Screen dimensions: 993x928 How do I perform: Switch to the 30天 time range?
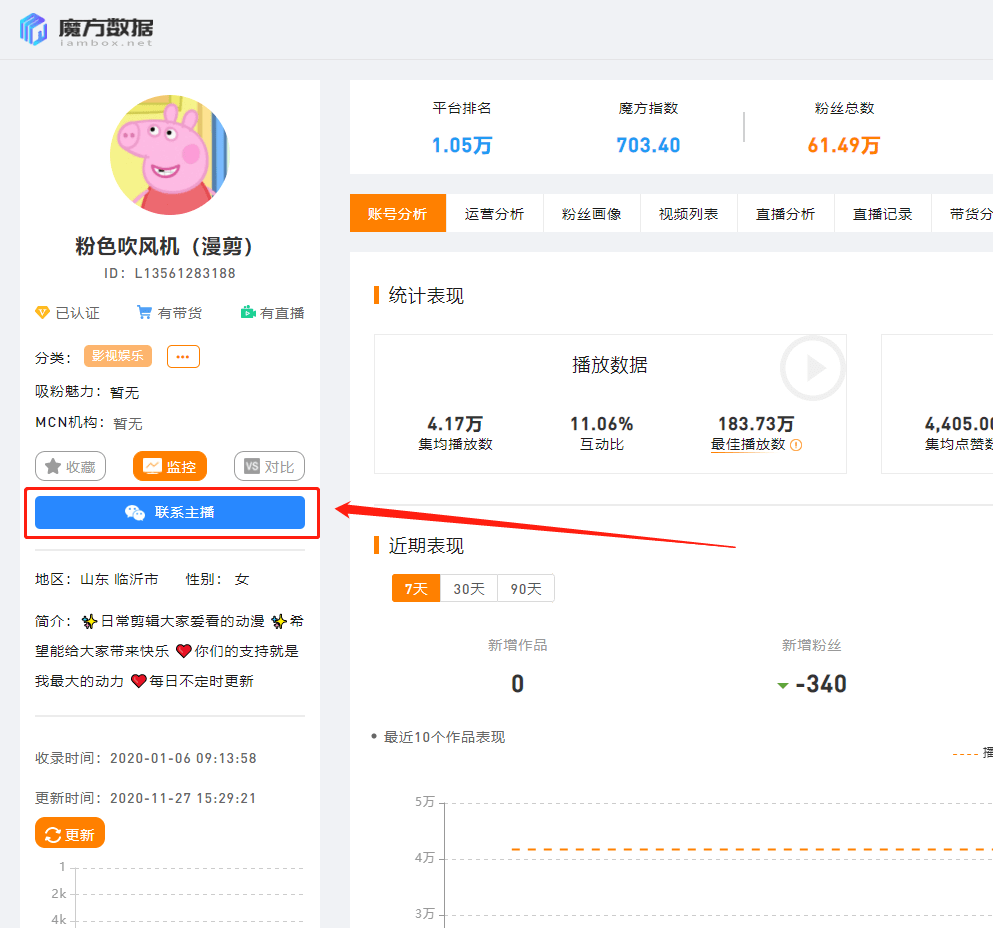469,589
